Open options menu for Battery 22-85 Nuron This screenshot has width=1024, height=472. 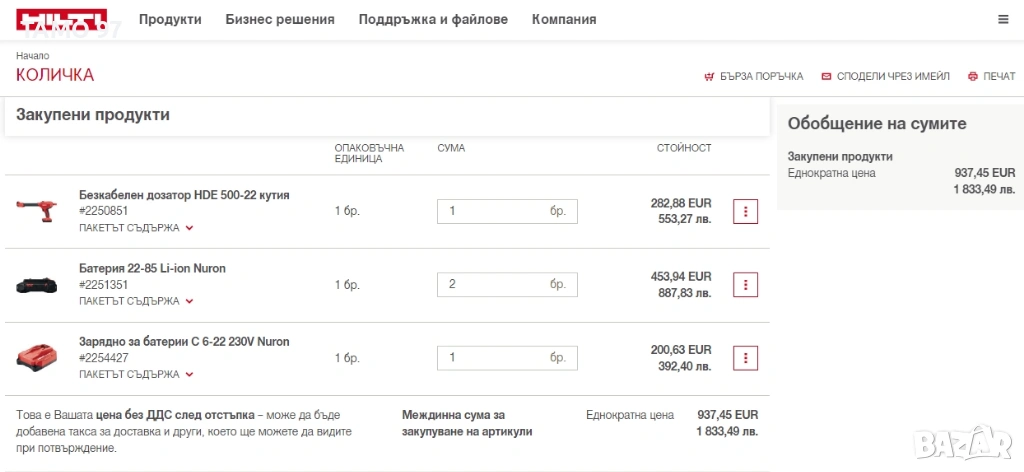pyautogui.click(x=745, y=284)
